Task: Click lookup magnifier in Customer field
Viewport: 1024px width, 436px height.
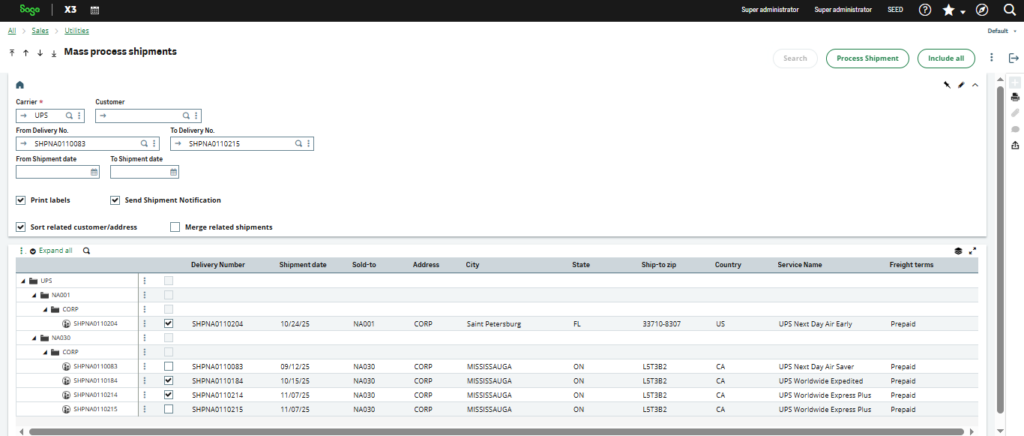Action: click(186, 116)
